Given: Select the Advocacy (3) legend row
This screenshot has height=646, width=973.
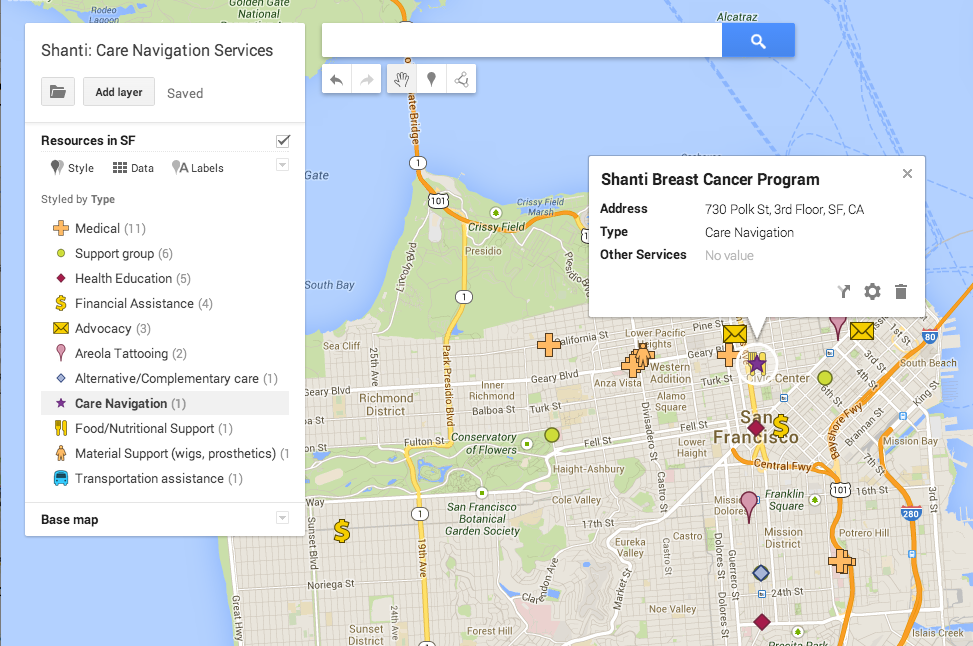Looking at the screenshot, I should coord(164,328).
